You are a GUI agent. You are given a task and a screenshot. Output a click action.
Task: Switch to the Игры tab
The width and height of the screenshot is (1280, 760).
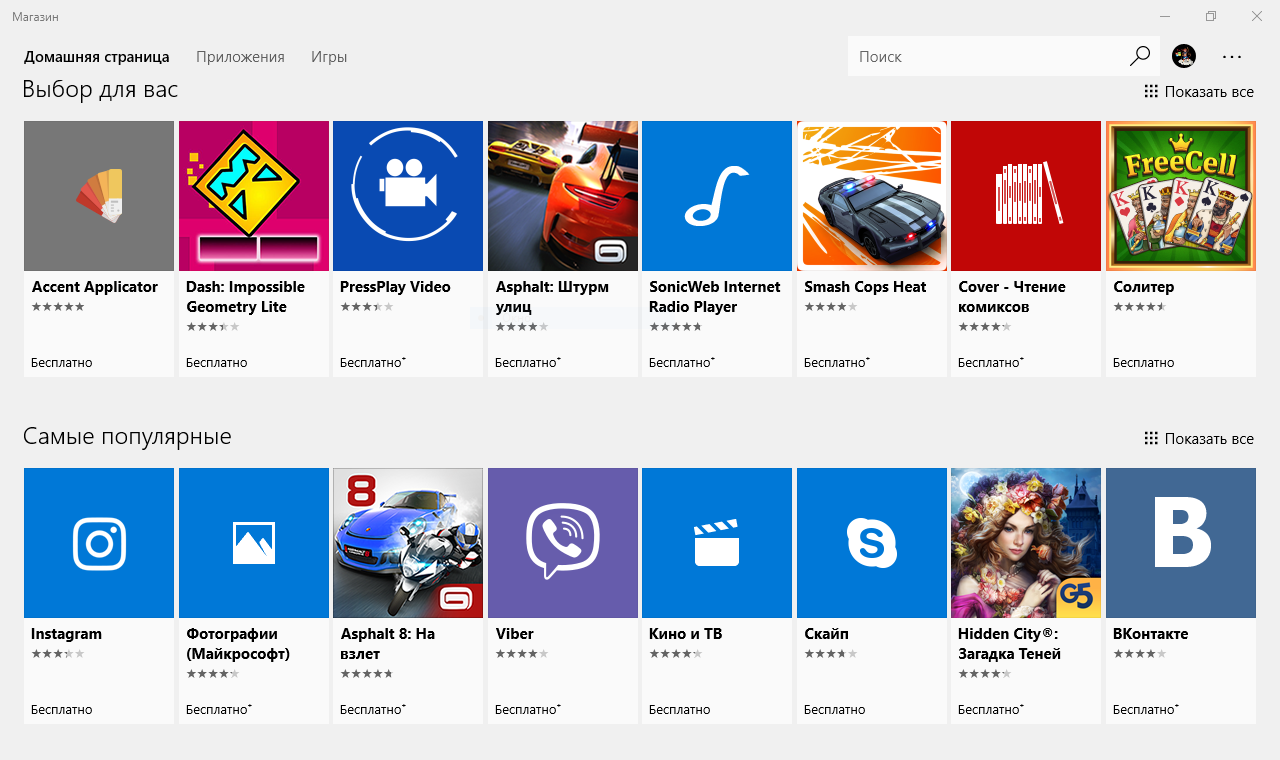(x=329, y=57)
